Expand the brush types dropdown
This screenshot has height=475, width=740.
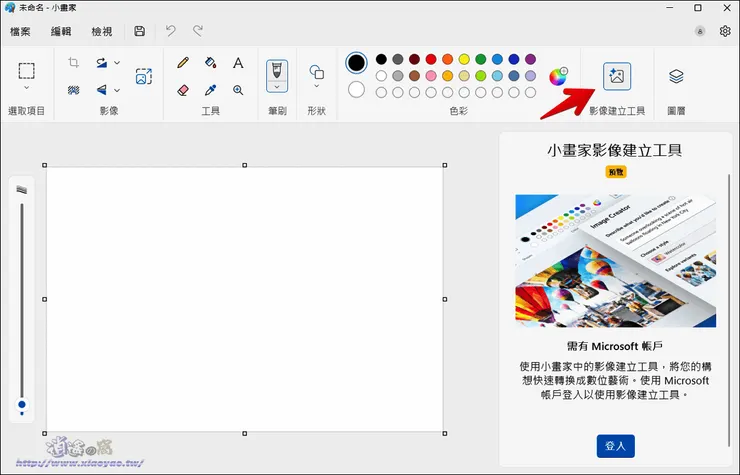coord(277,87)
